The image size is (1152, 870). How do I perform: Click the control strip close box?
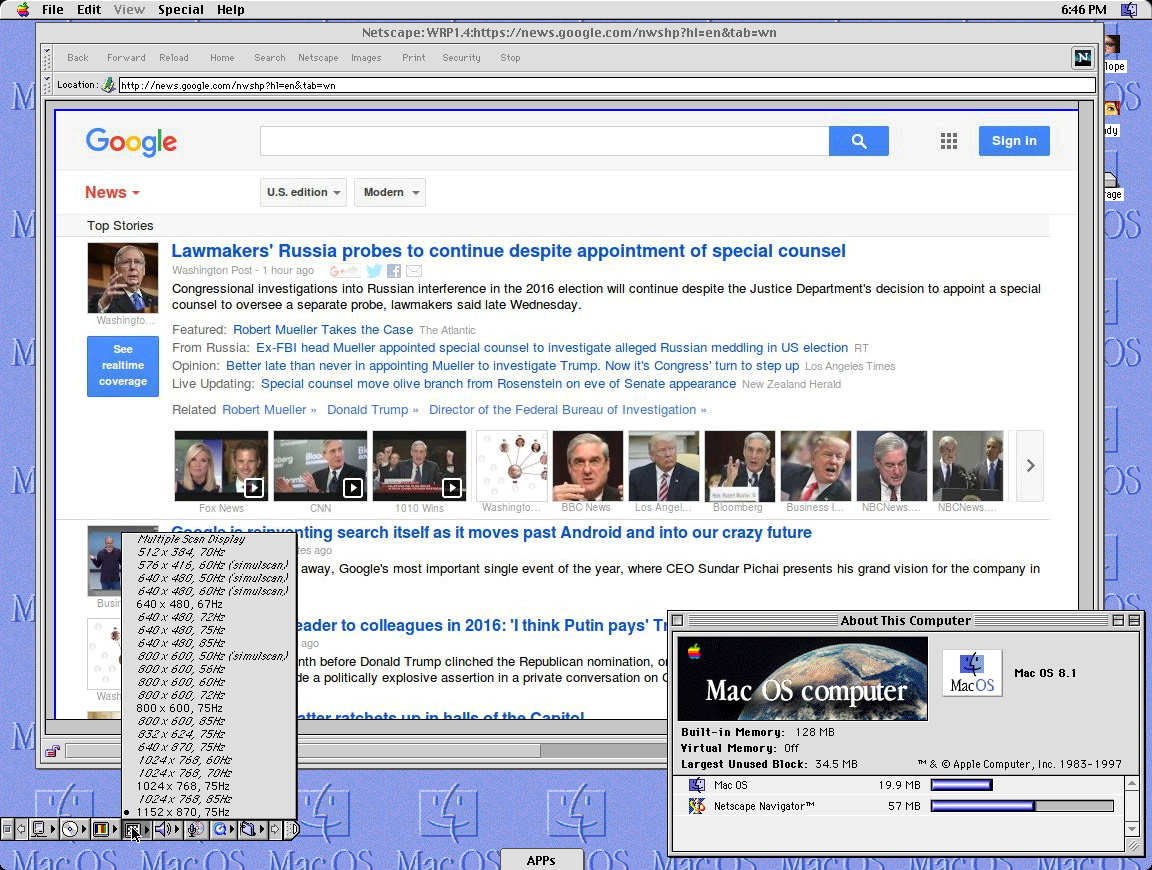pyautogui.click(x=7, y=830)
